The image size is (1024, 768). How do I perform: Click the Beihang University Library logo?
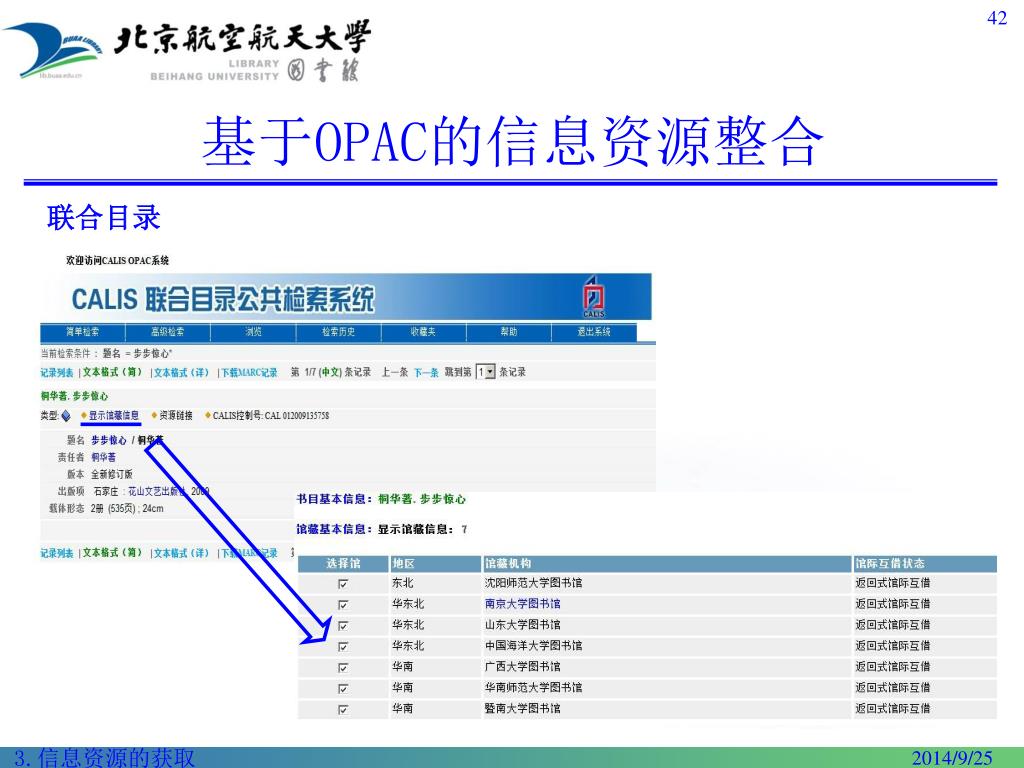(x=187, y=51)
